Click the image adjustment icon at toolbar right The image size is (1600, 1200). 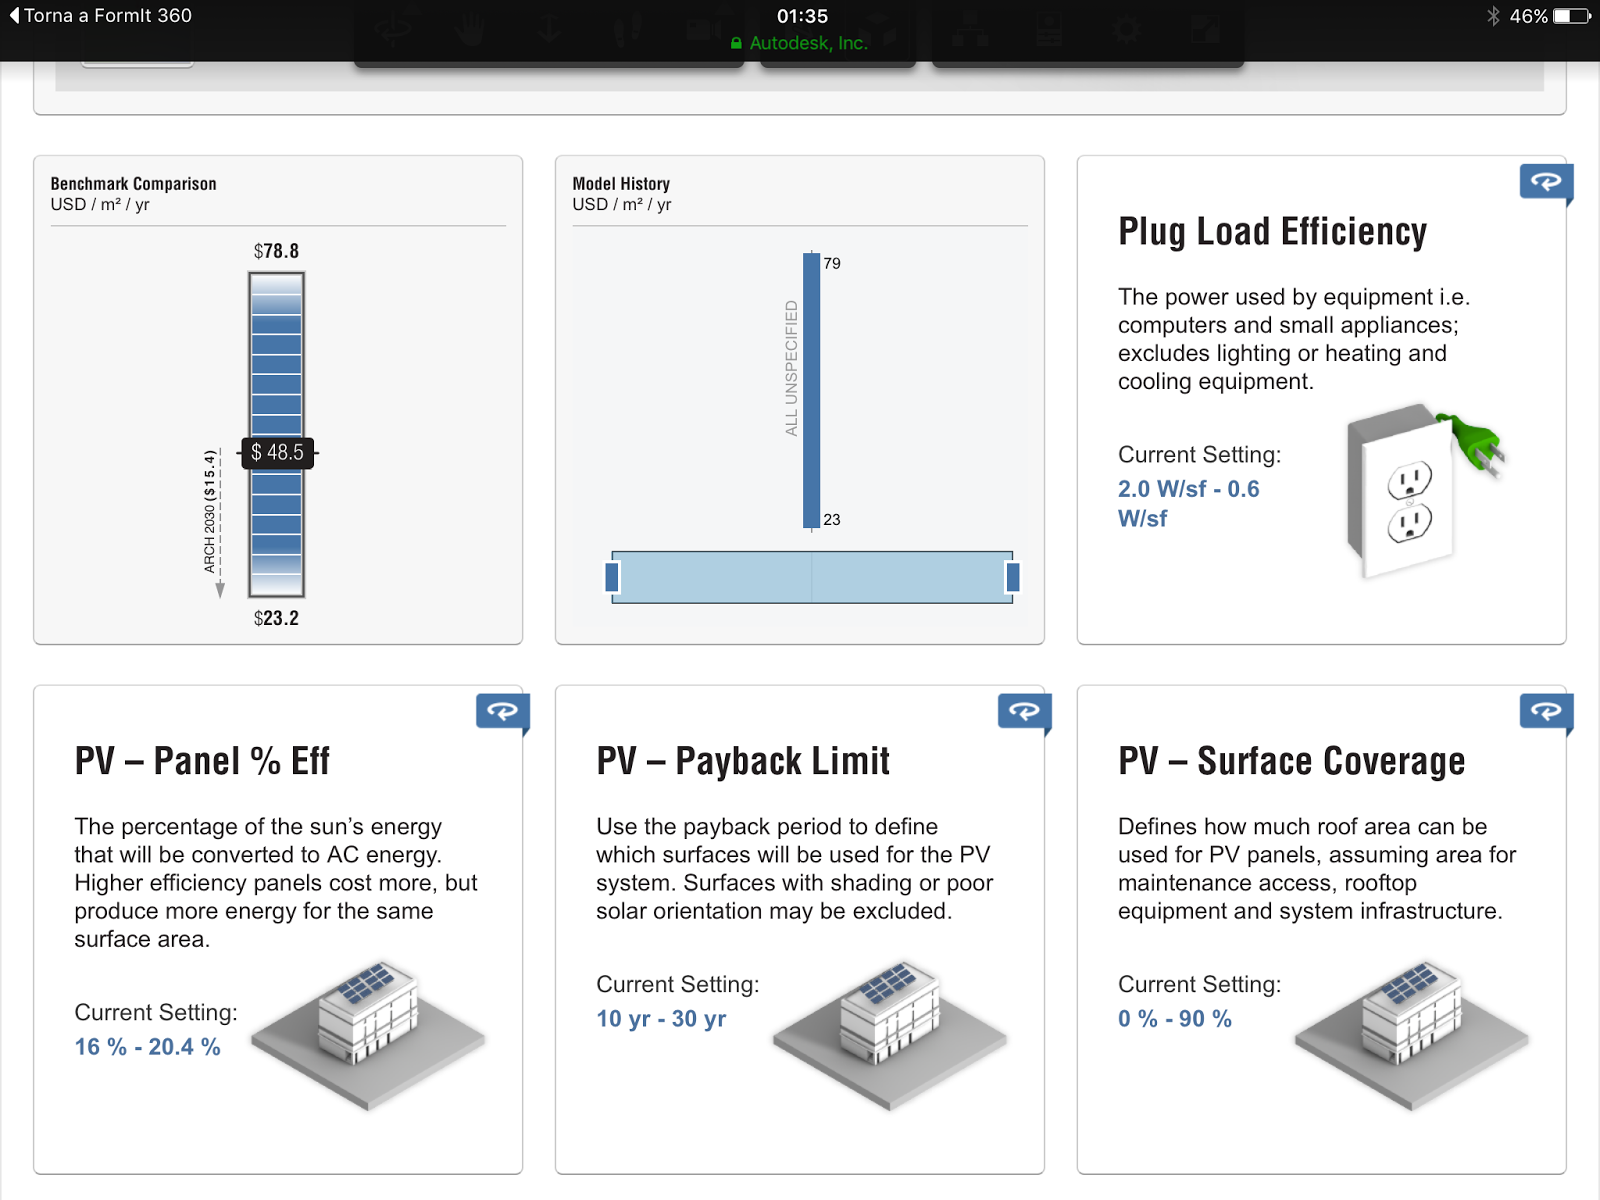point(1204,30)
